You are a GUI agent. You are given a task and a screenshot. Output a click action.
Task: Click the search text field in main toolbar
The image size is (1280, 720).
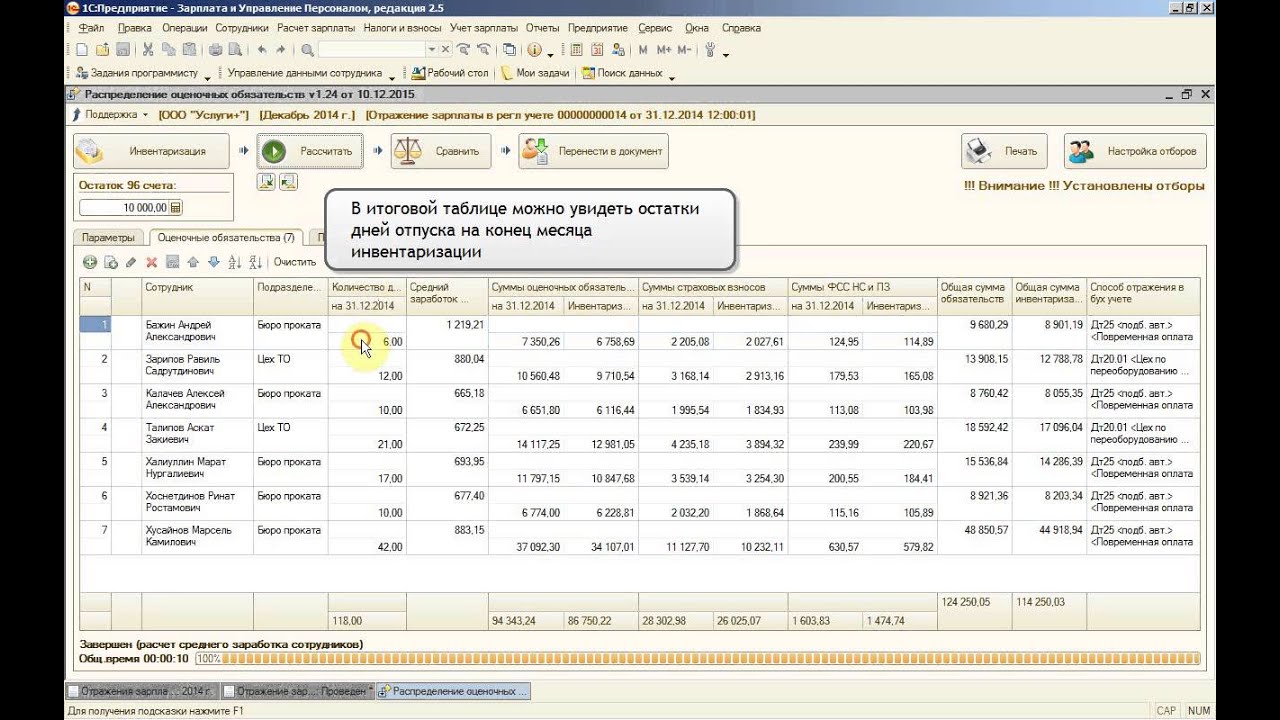(372, 50)
